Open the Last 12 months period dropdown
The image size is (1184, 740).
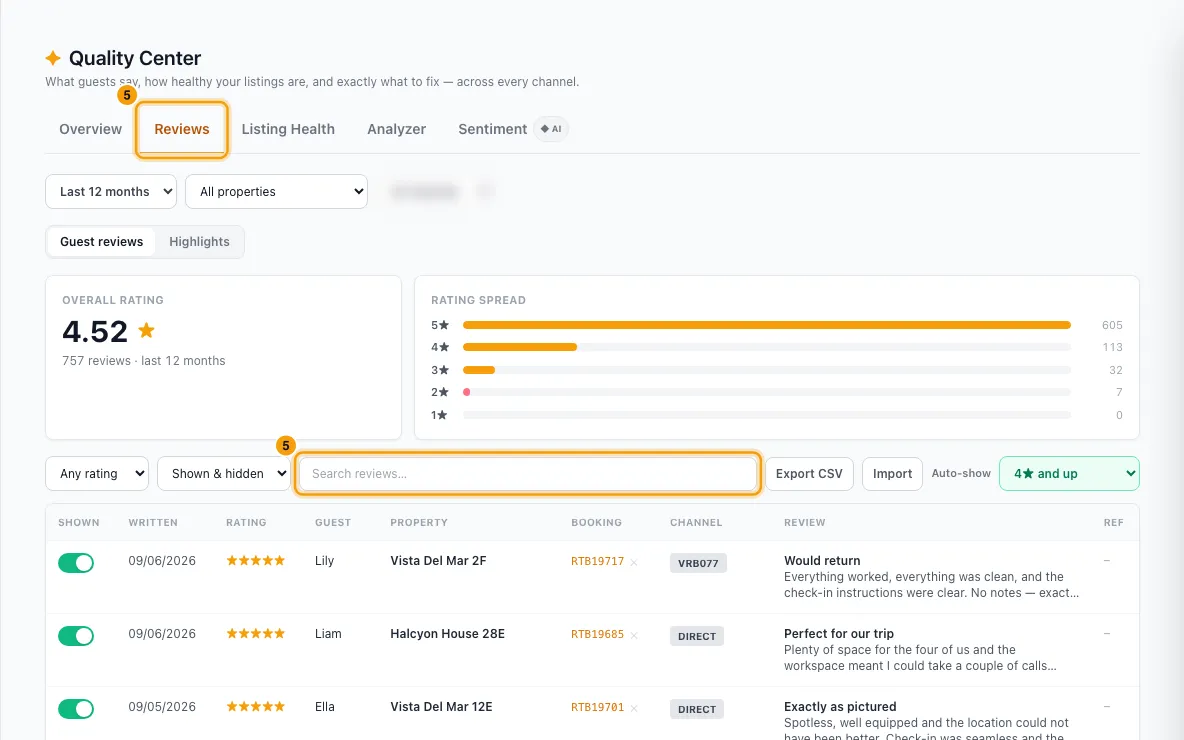click(x=111, y=192)
